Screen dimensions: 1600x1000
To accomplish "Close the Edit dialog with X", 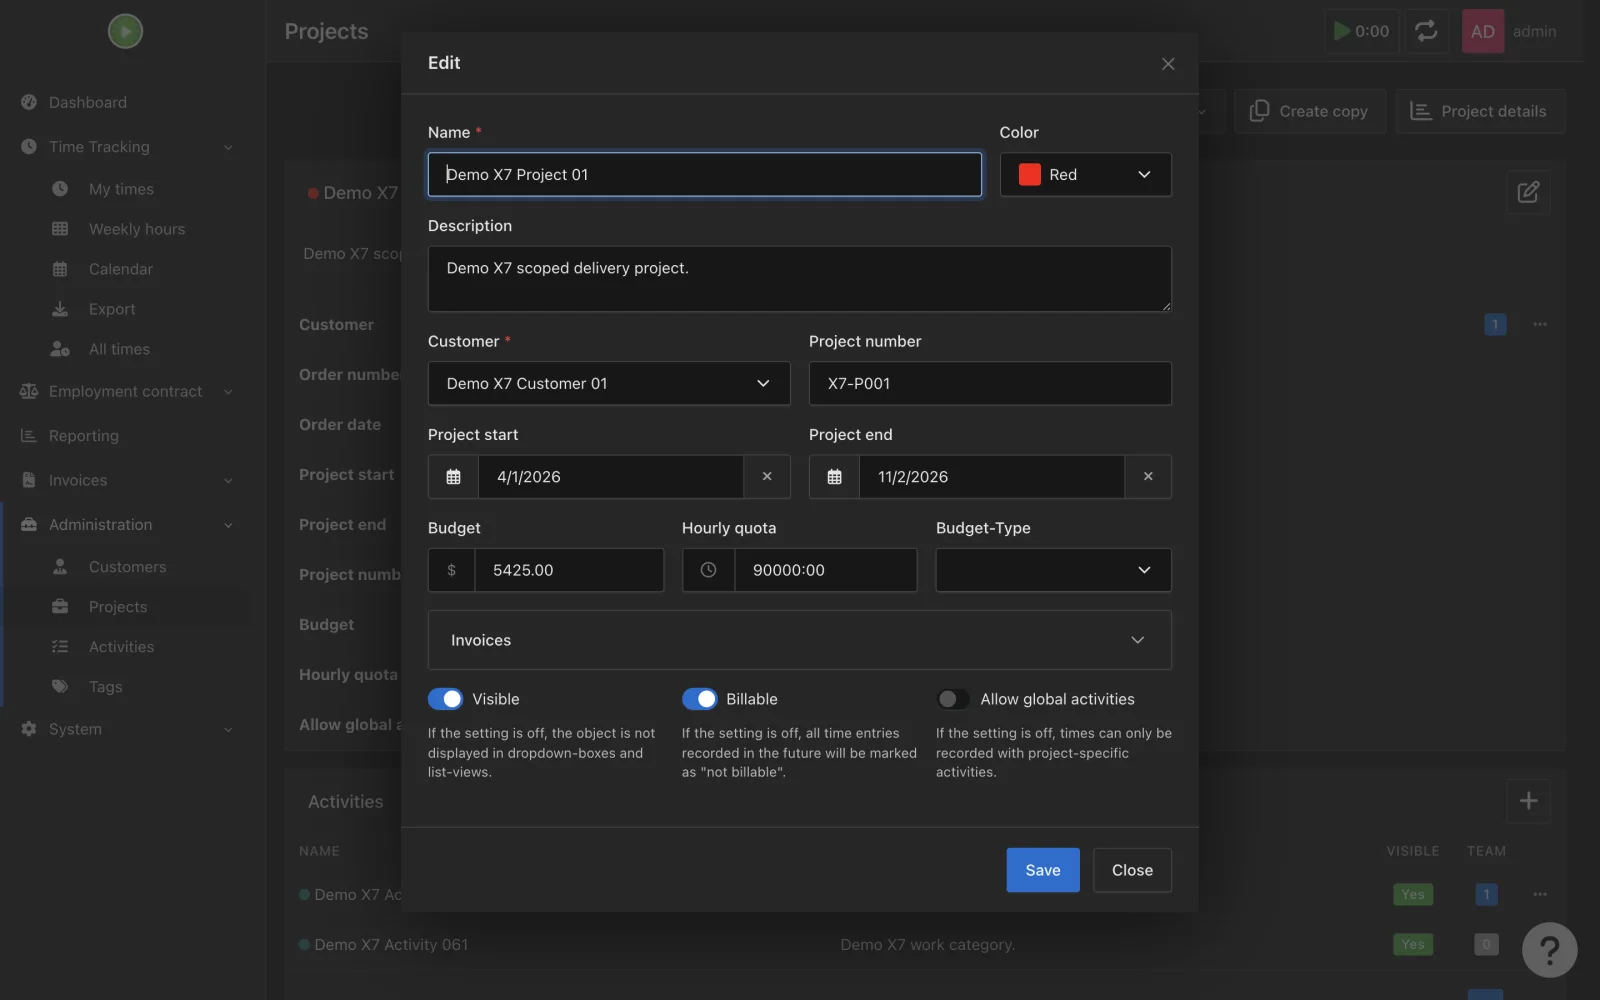I will point(1168,64).
